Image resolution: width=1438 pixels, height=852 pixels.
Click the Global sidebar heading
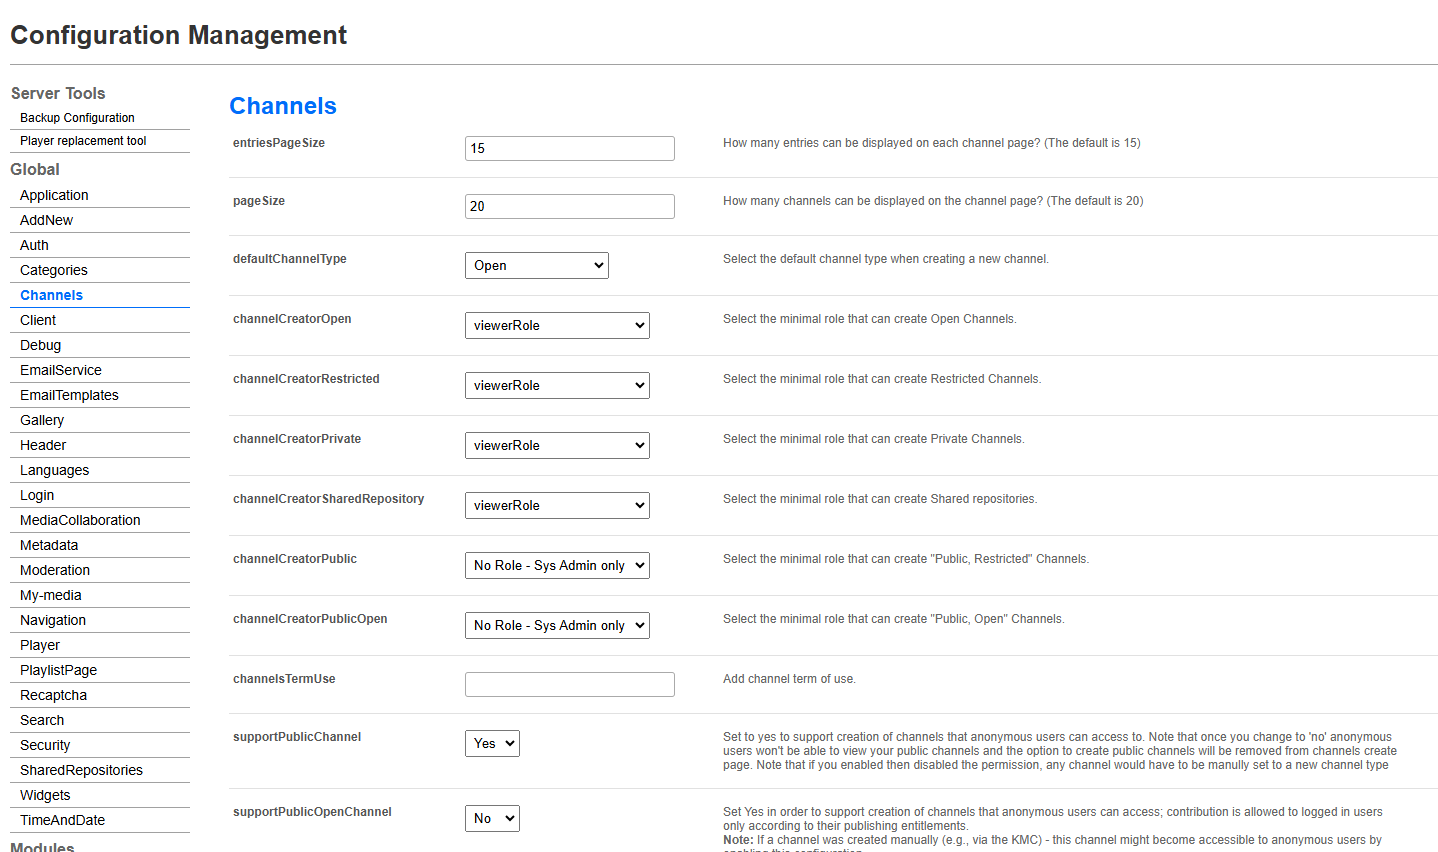35,169
